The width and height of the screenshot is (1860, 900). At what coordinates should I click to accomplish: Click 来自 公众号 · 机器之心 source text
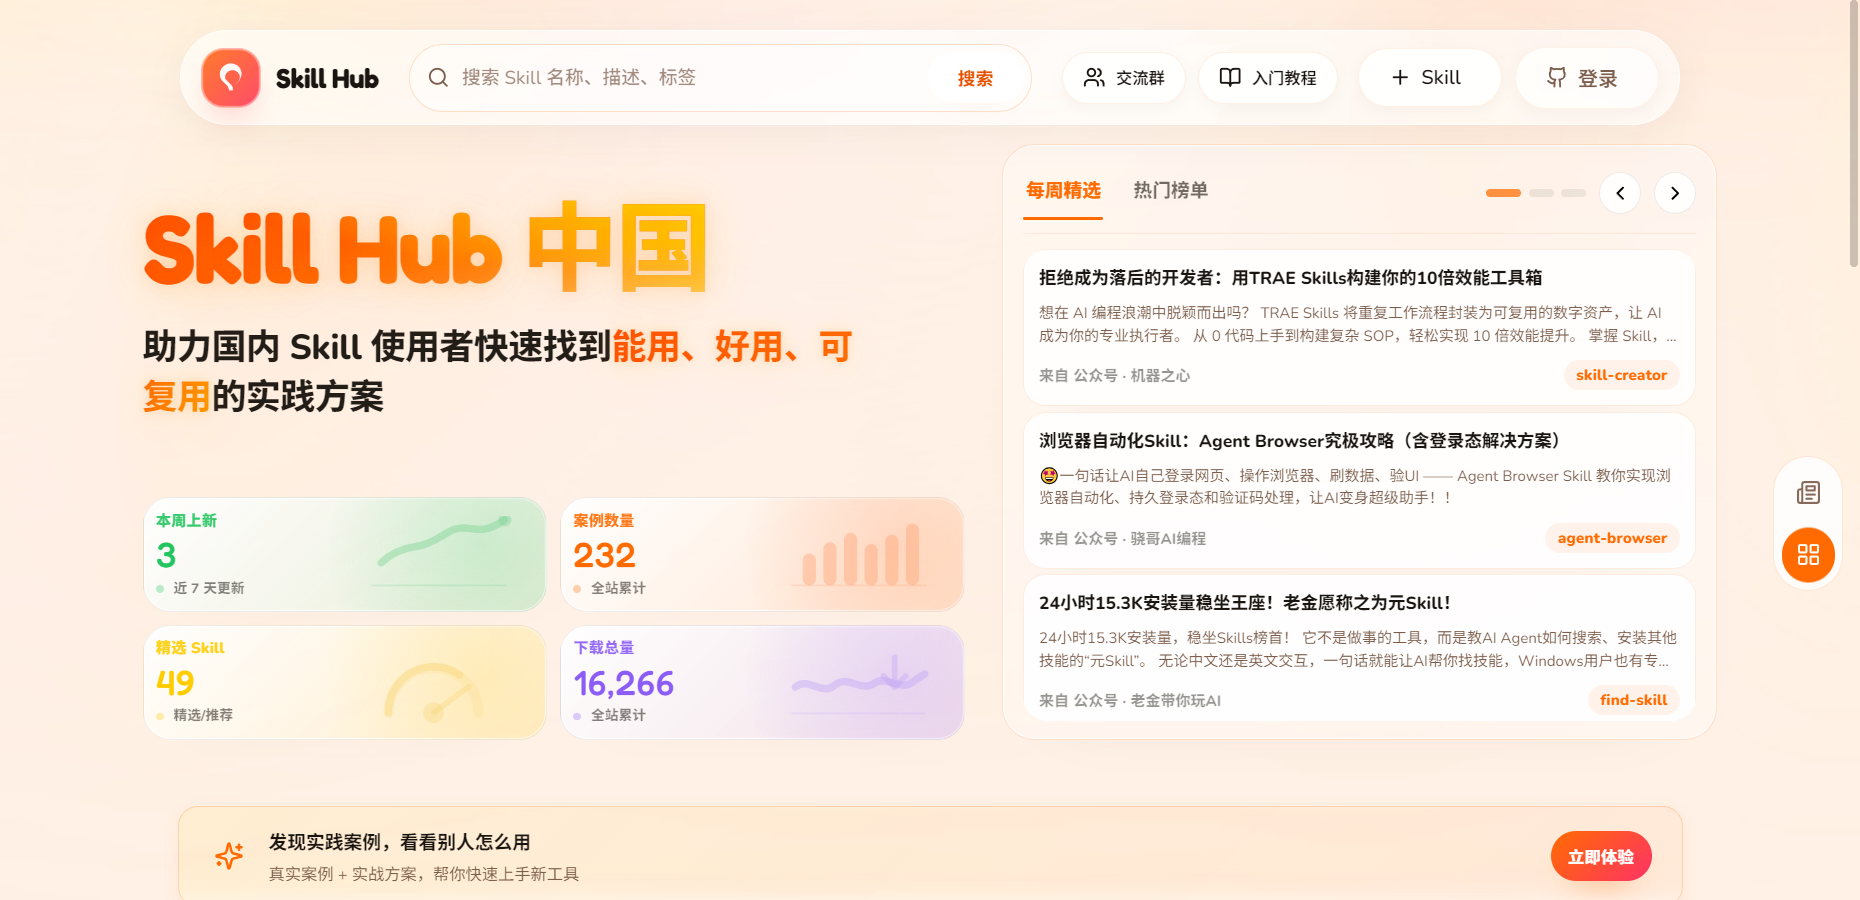(1114, 376)
